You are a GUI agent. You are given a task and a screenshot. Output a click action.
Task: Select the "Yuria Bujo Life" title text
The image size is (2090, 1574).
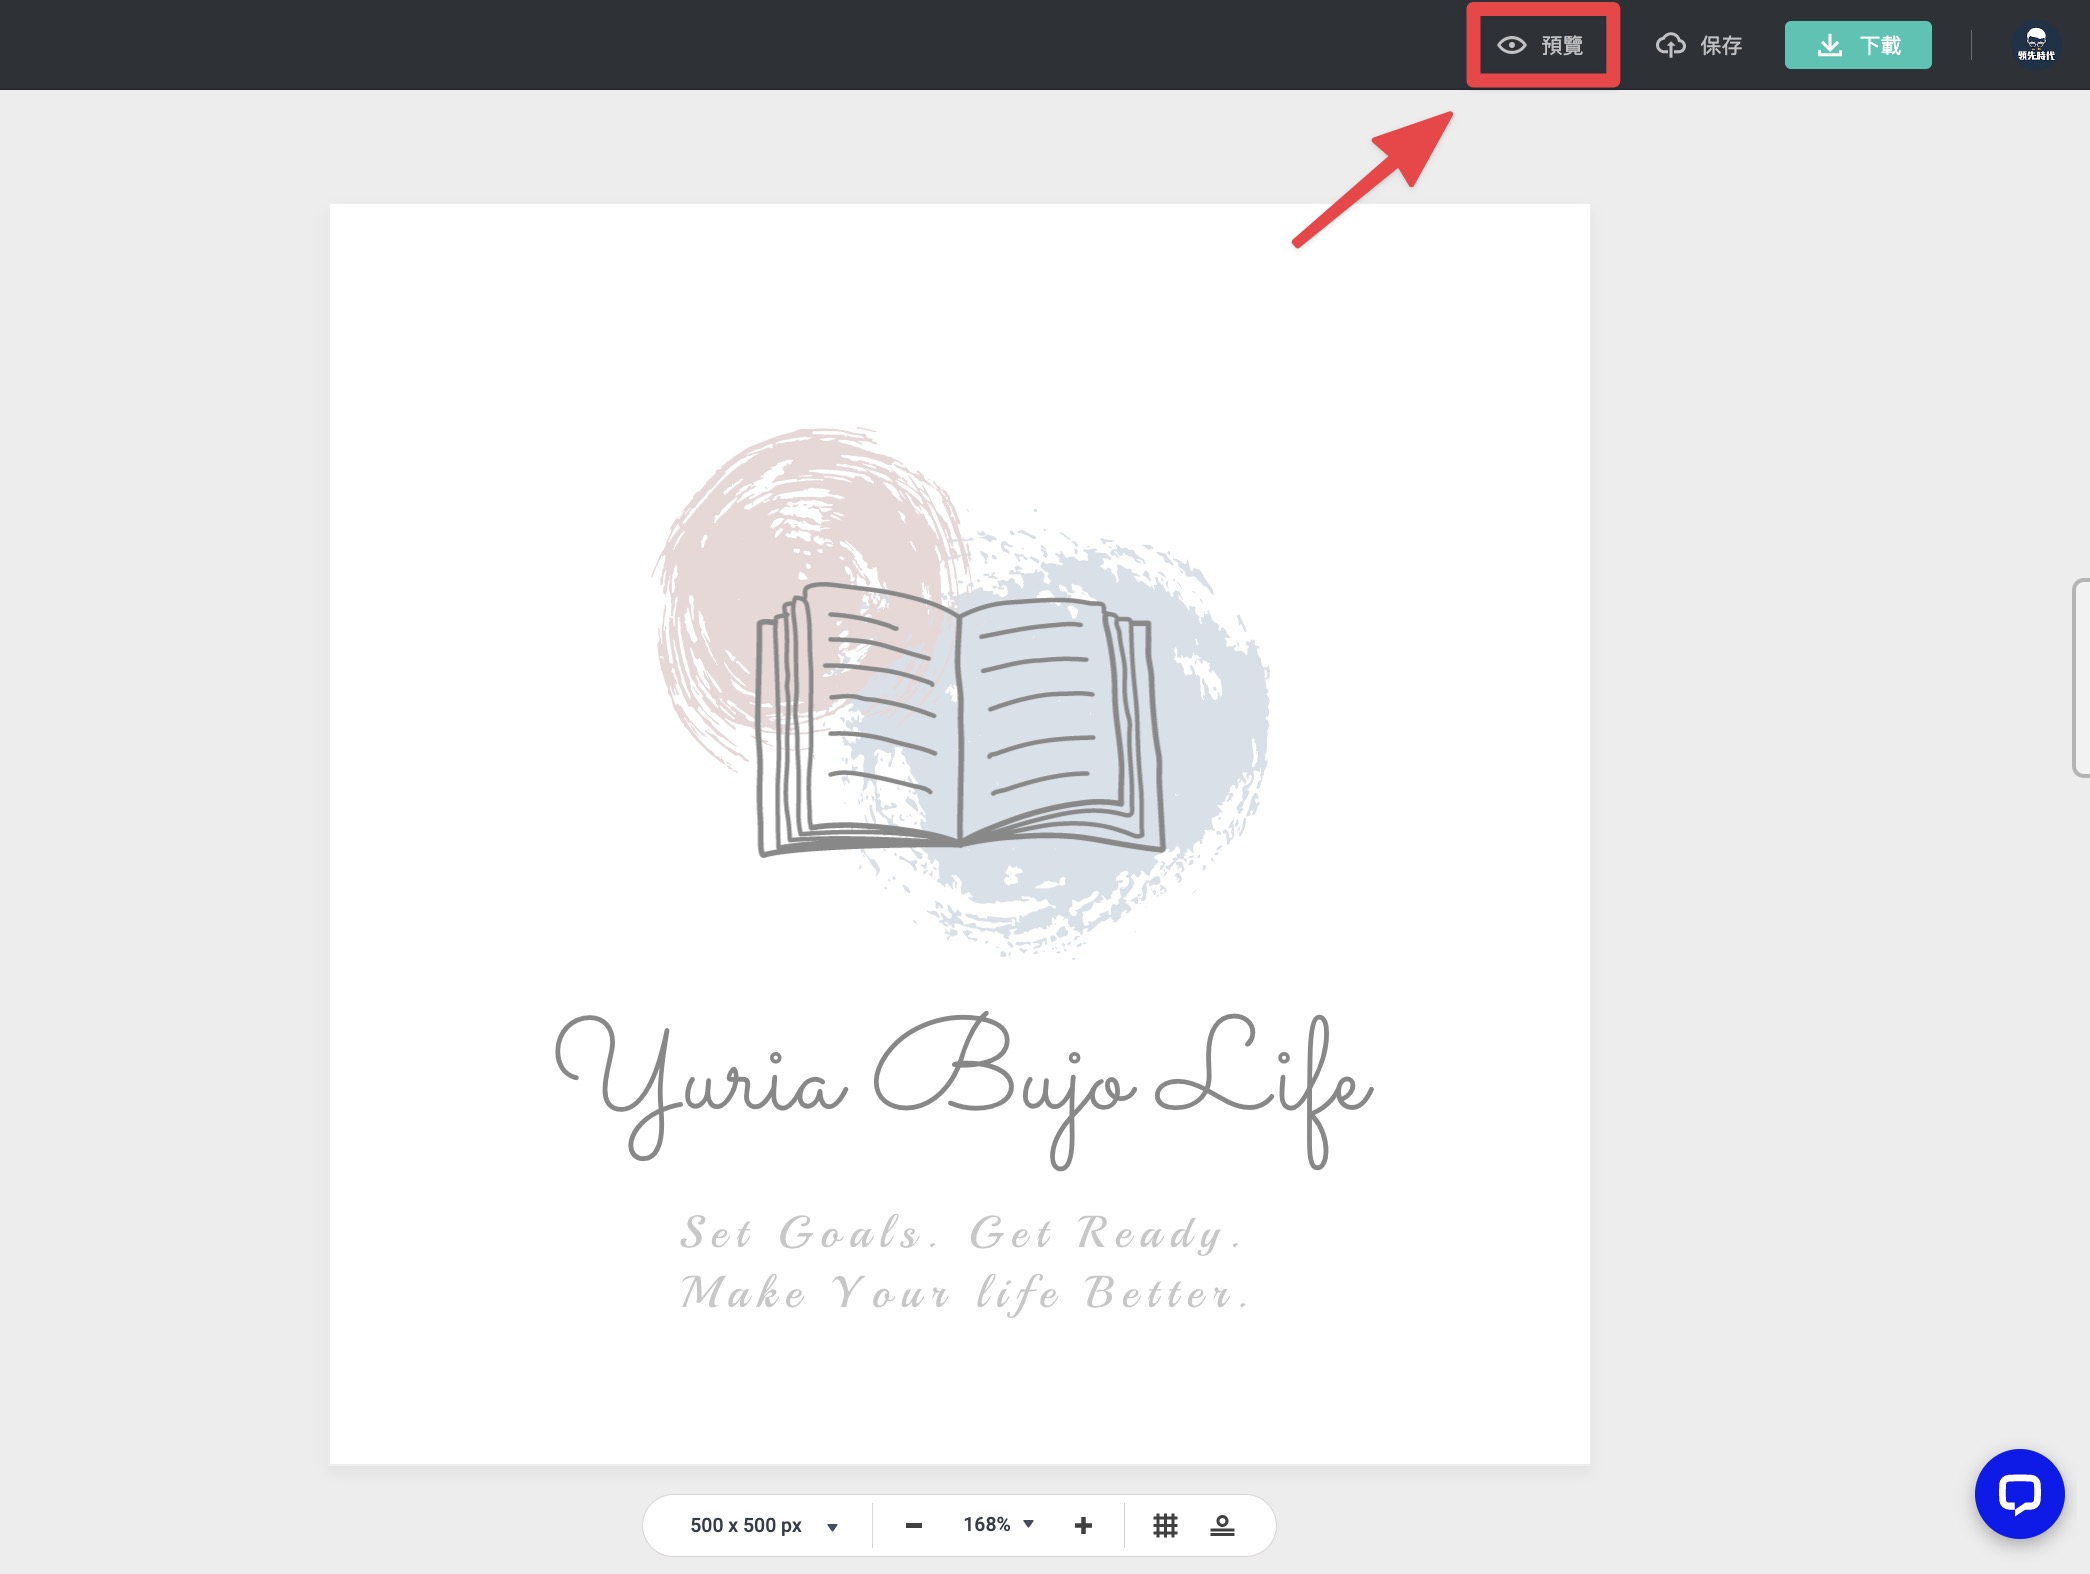[x=964, y=1090]
